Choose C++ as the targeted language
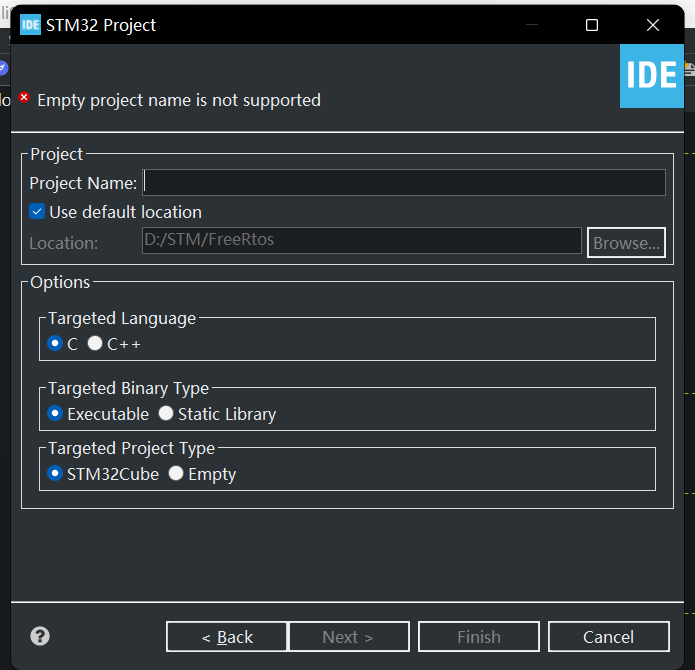 tap(95, 343)
